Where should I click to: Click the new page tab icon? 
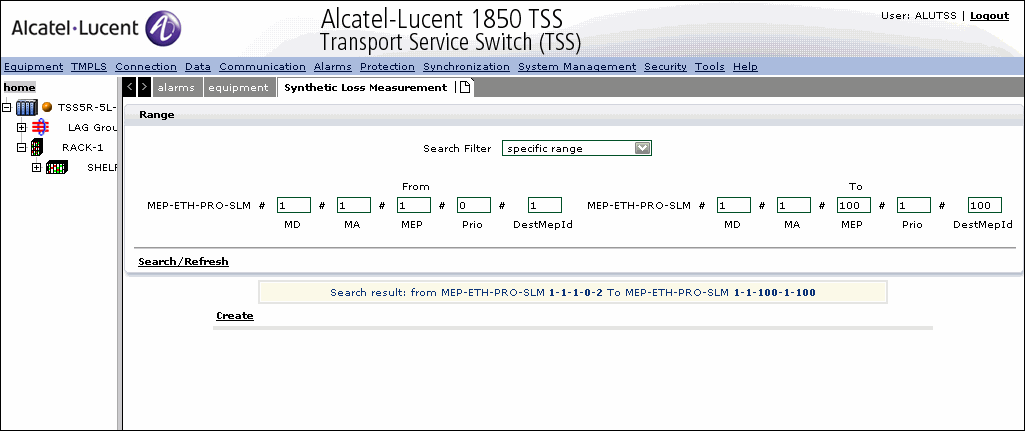click(x=465, y=87)
